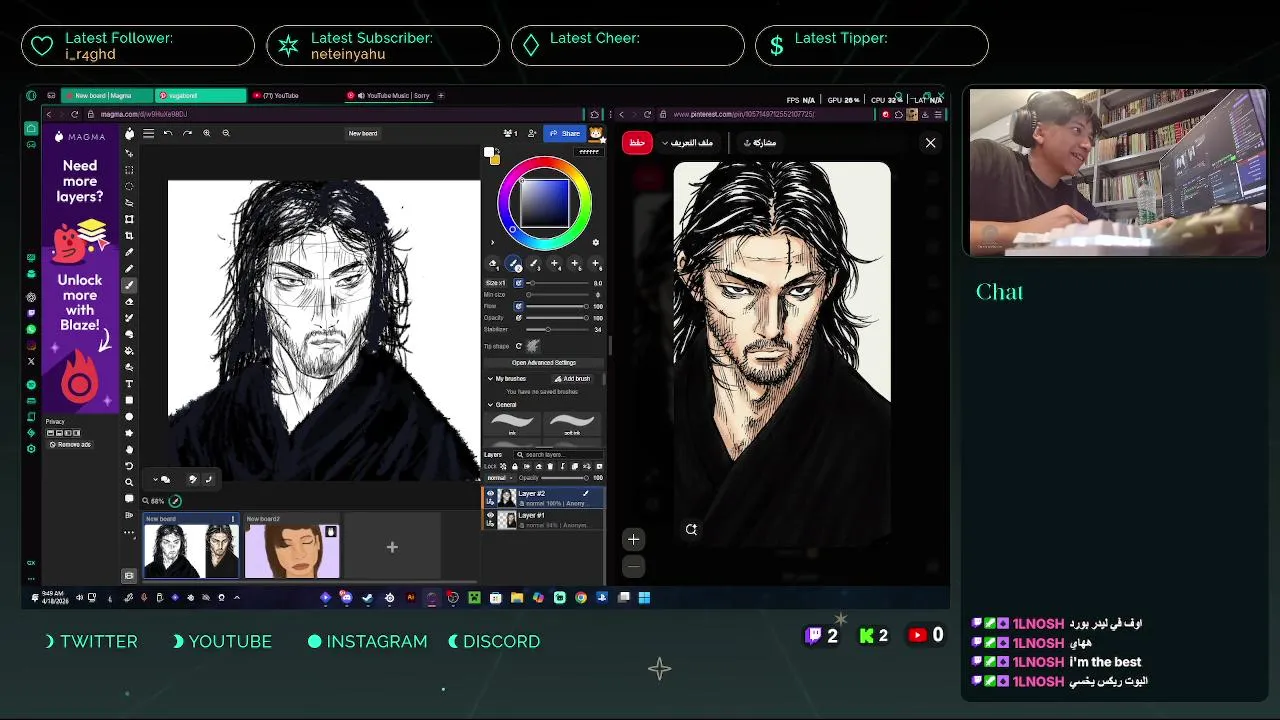Image resolution: width=1280 pixels, height=720 pixels.
Task: Collapse the My brushes section
Action: point(490,379)
